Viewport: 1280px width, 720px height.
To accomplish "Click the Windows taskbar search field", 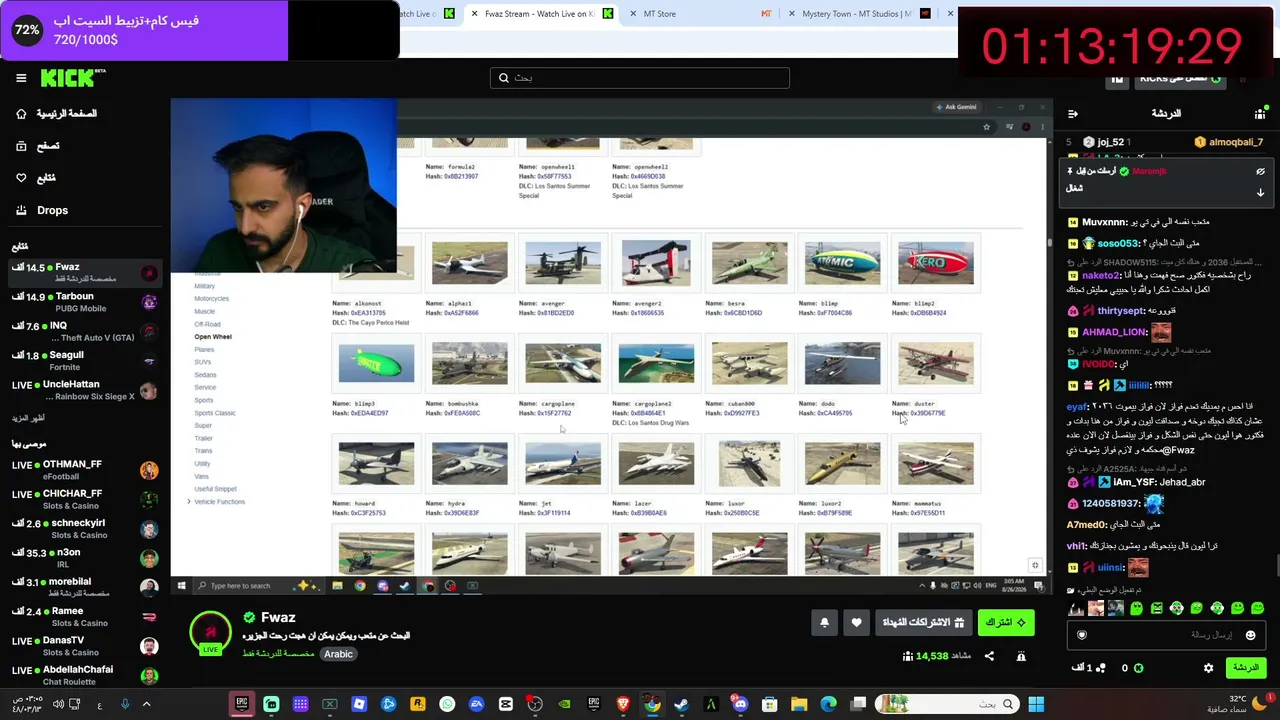I will click(946, 704).
